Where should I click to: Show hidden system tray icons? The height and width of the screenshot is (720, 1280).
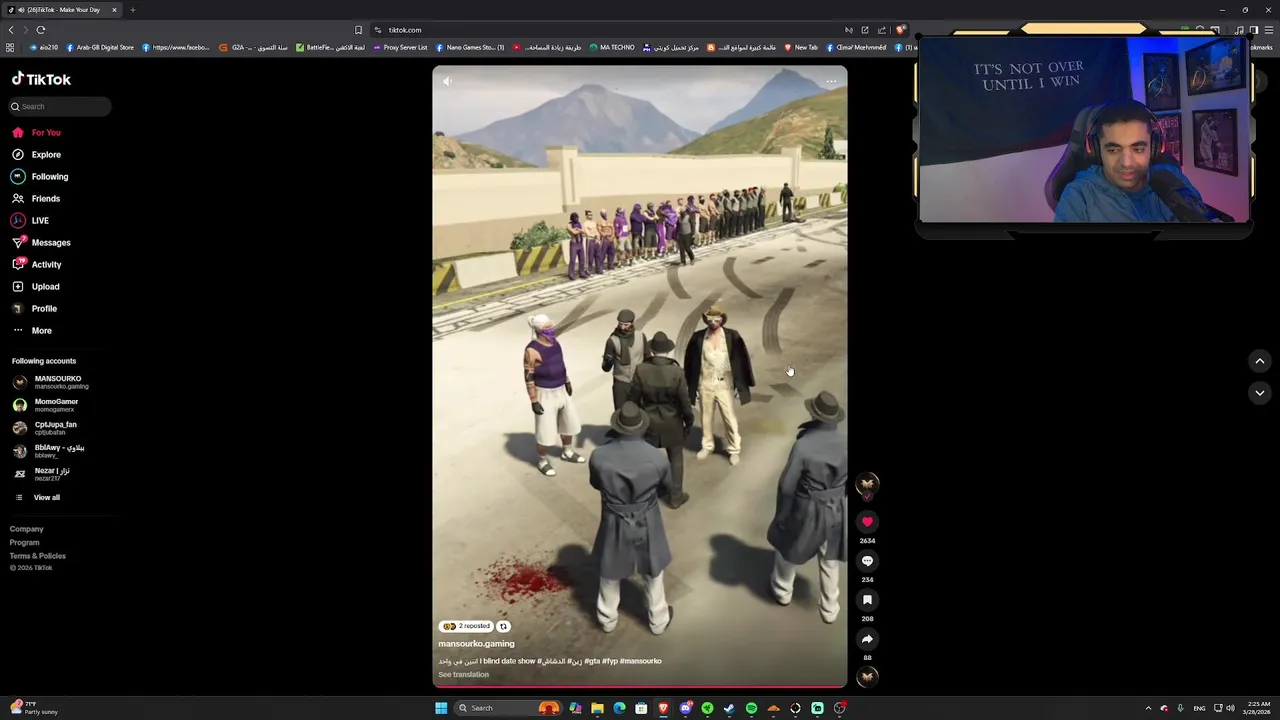point(1148,708)
